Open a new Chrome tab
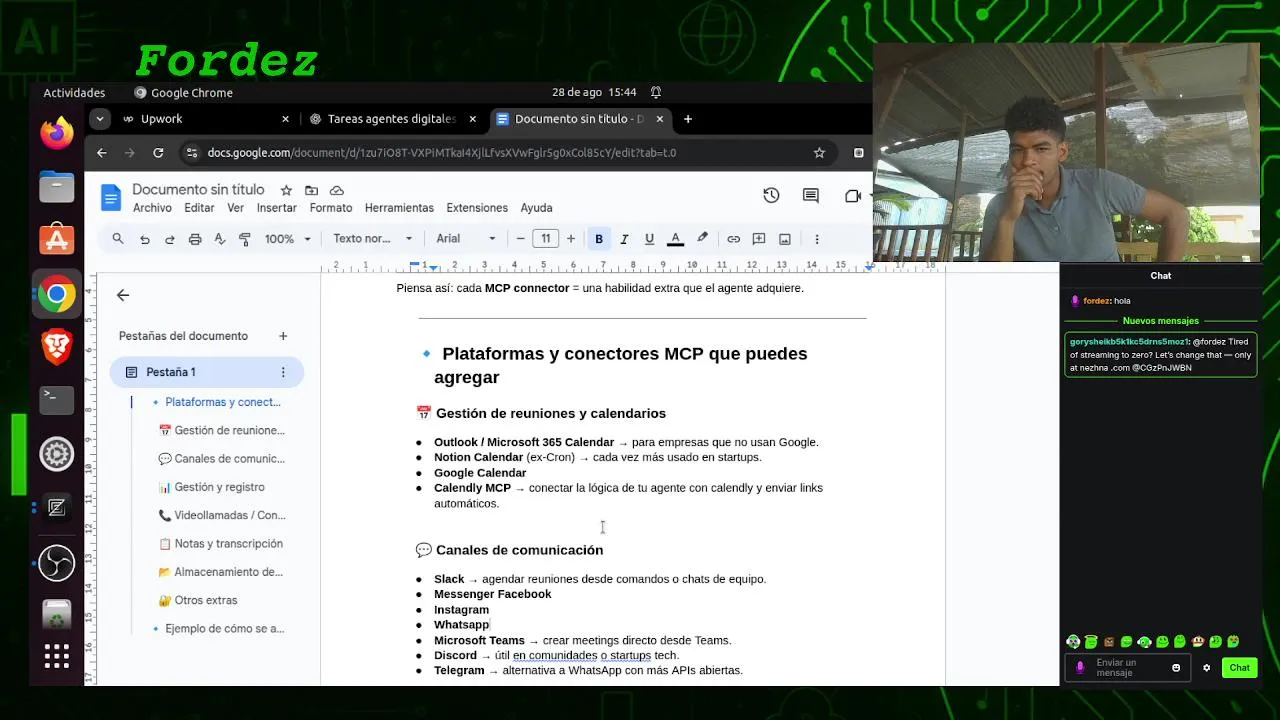 [x=688, y=119]
